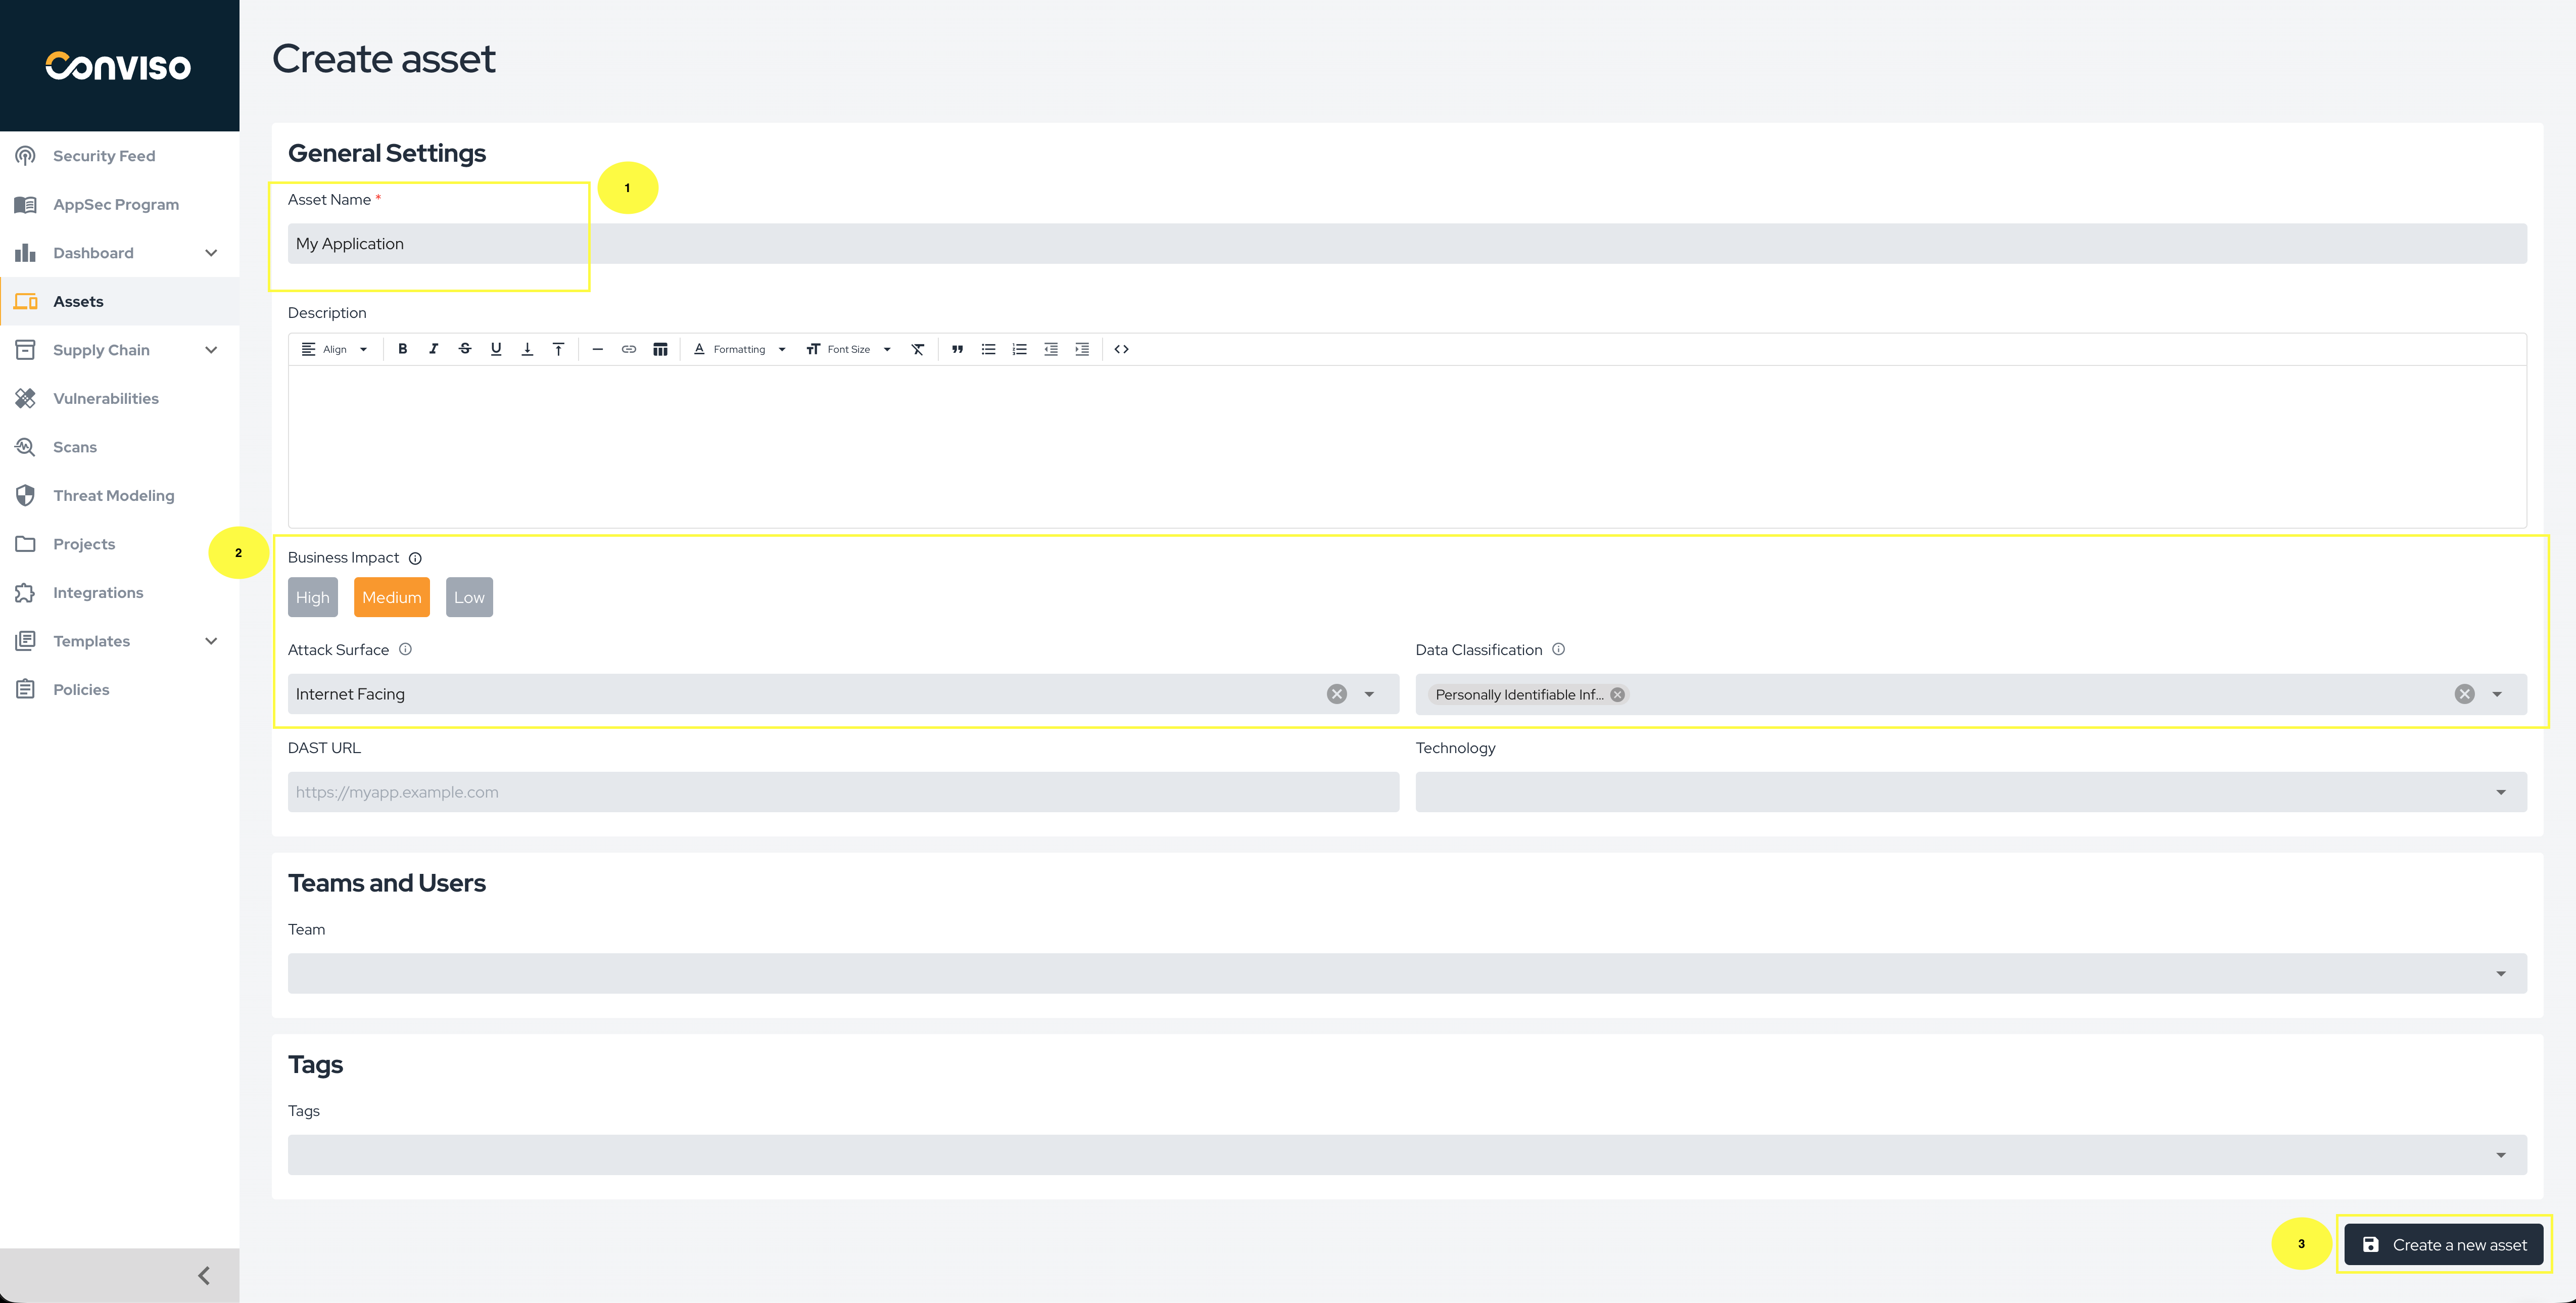Open the Technology dropdown
Image resolution: width=2576 pixels, height=1303 pixels.
pos(1970,792)
